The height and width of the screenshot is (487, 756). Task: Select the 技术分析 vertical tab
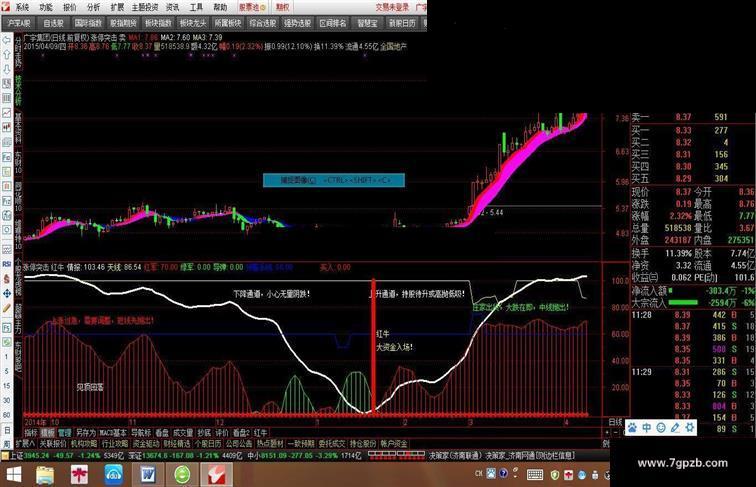tap(18, 90)
